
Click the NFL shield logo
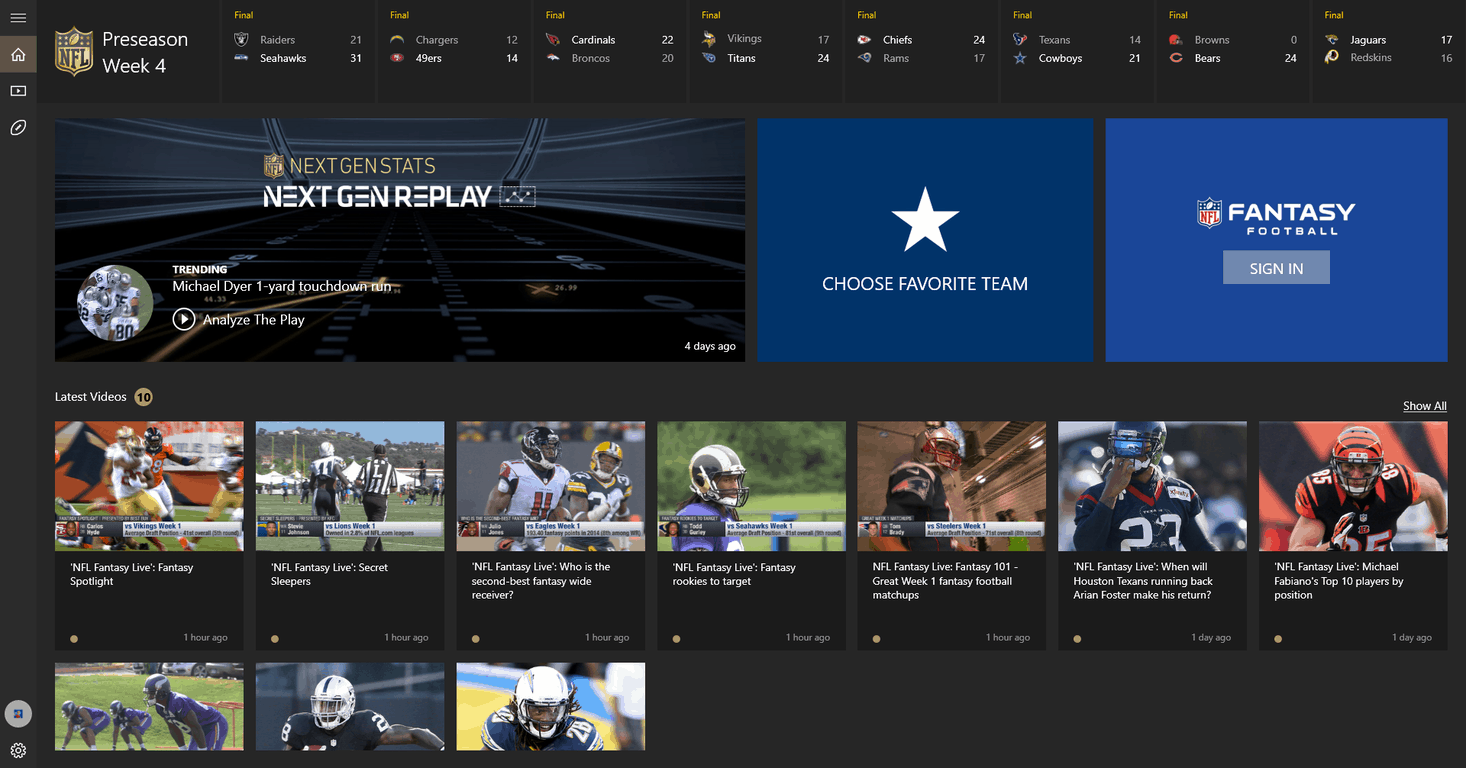point(73,52)
